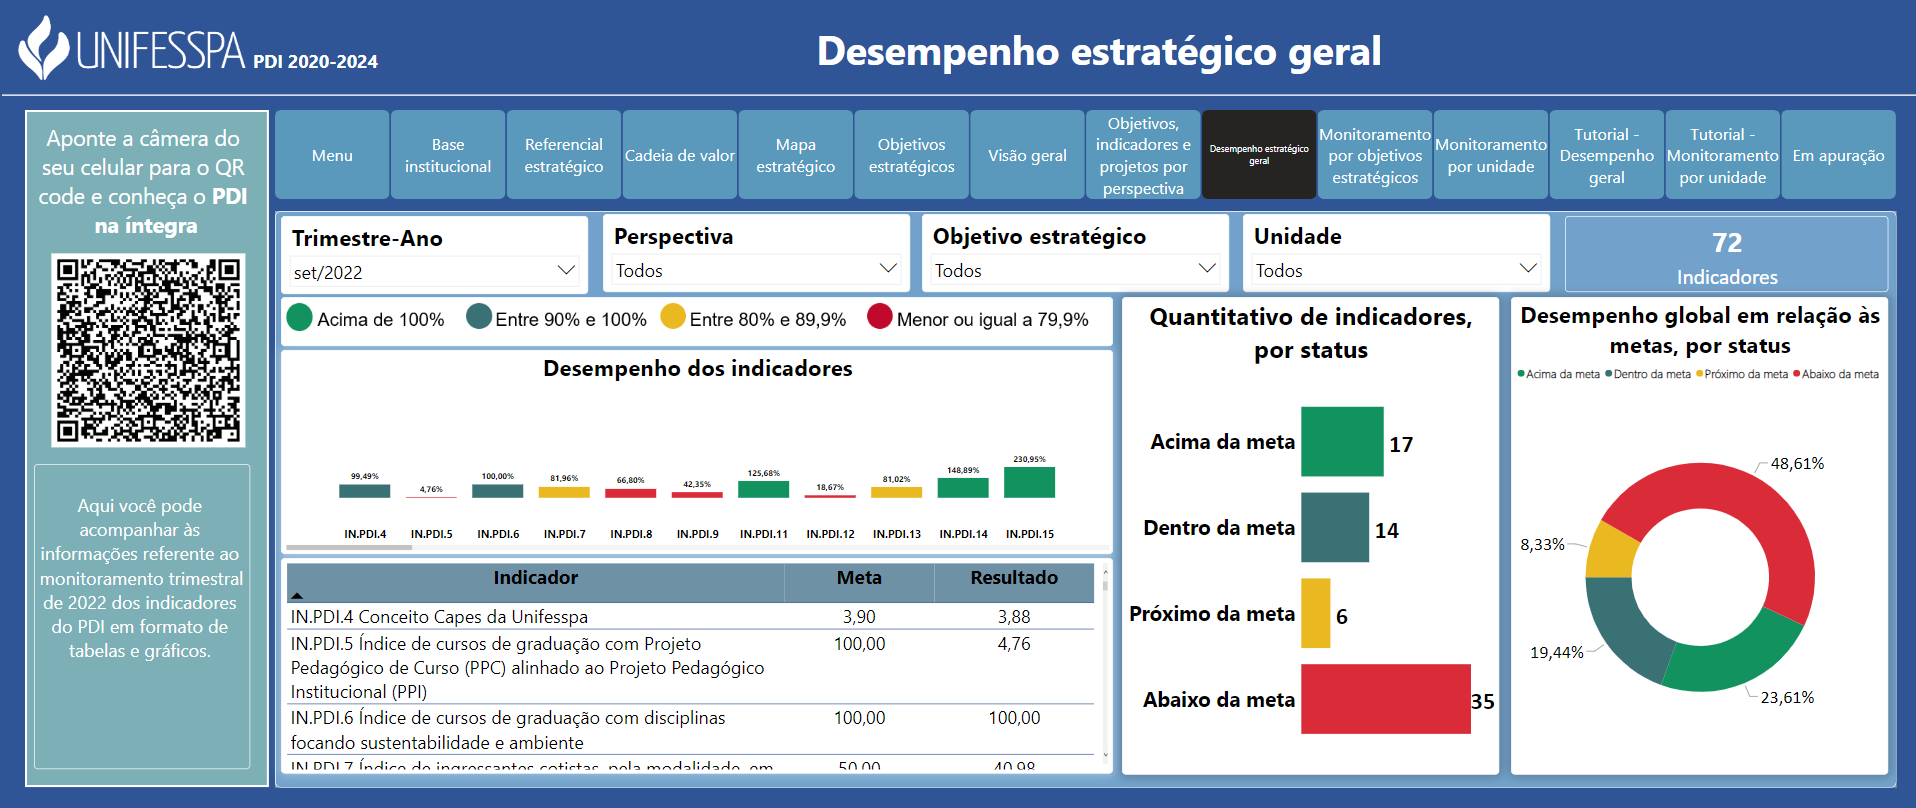This screenshot has height=808, width=1916.
Task: Click the QR code image
Action: coord(148,350)
